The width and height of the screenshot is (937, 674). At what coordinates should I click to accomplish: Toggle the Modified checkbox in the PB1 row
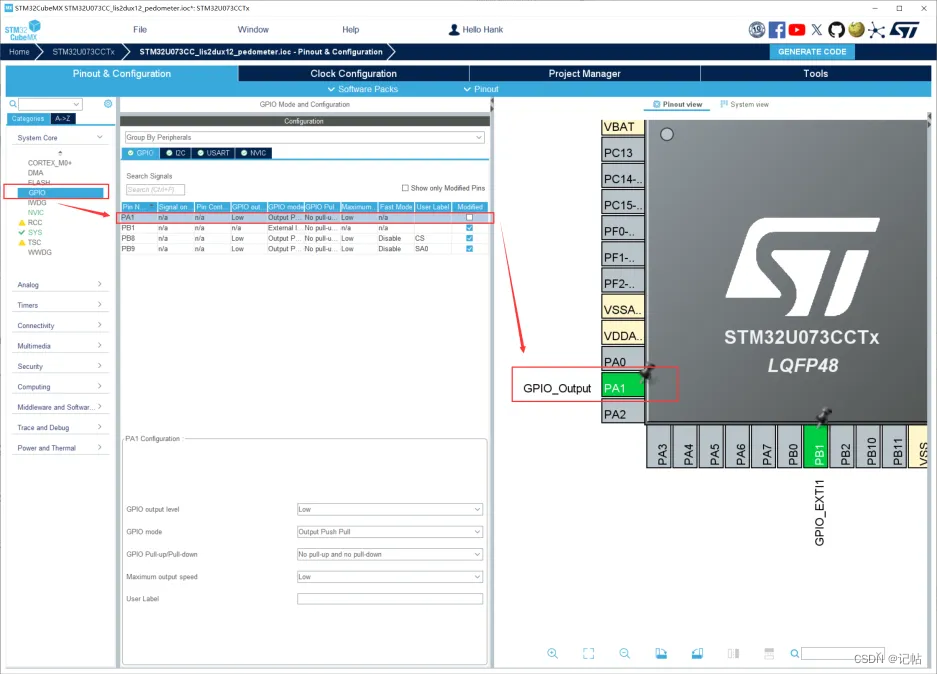(x=469, y=228)
